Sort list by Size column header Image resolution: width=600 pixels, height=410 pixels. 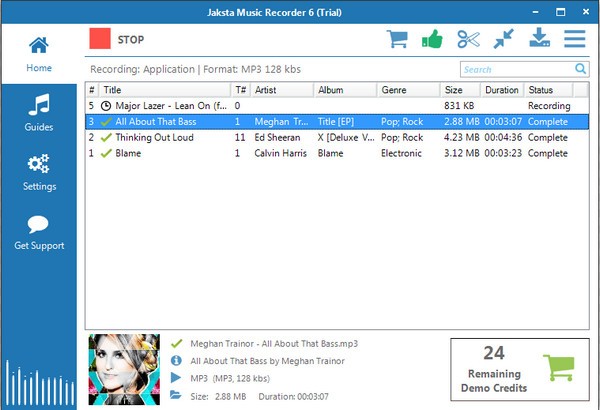click(x=460, y=90)
